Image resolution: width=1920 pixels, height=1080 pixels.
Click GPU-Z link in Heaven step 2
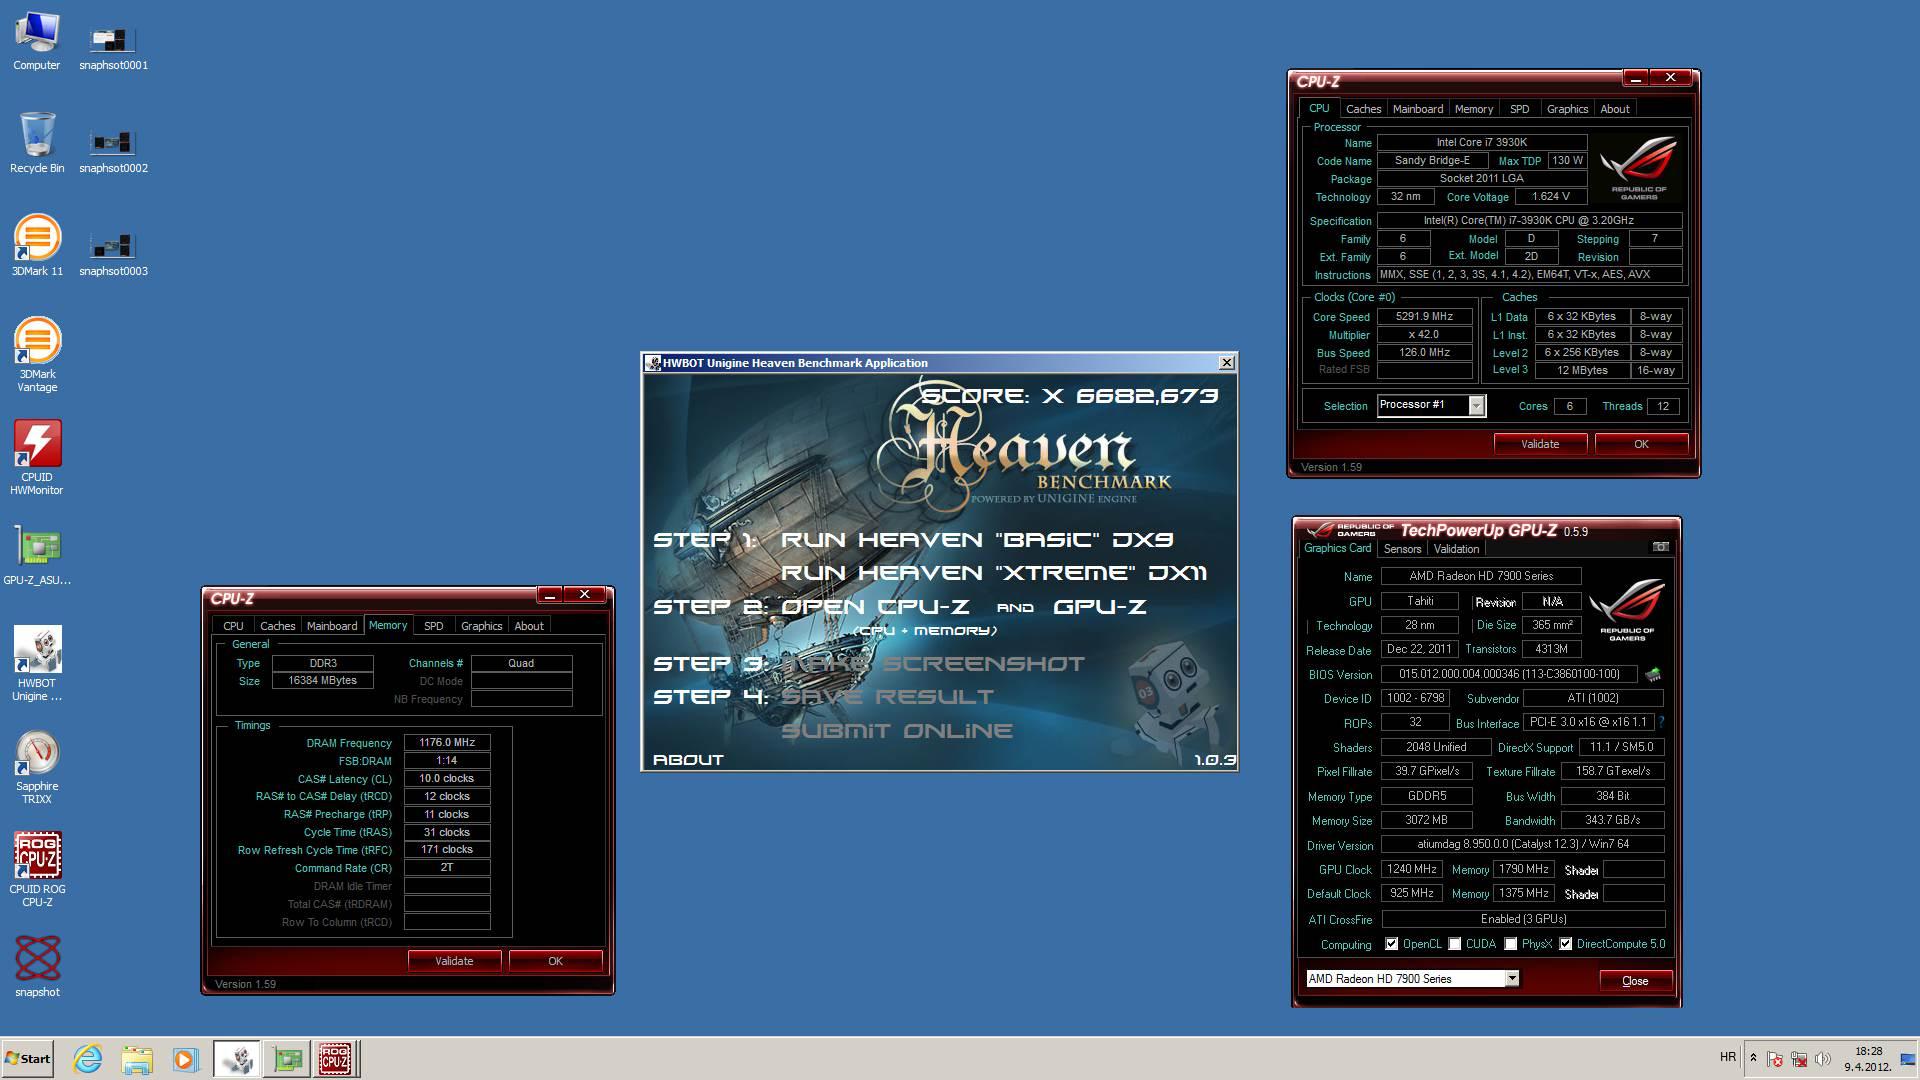pos(1100,607)
